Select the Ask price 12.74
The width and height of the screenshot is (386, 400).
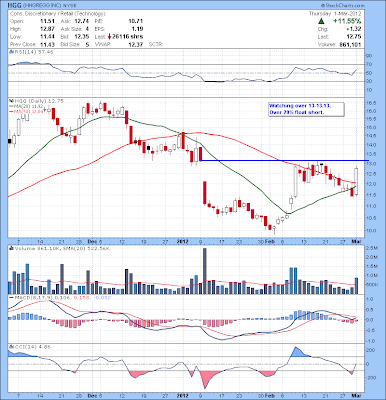coord(82,21)
